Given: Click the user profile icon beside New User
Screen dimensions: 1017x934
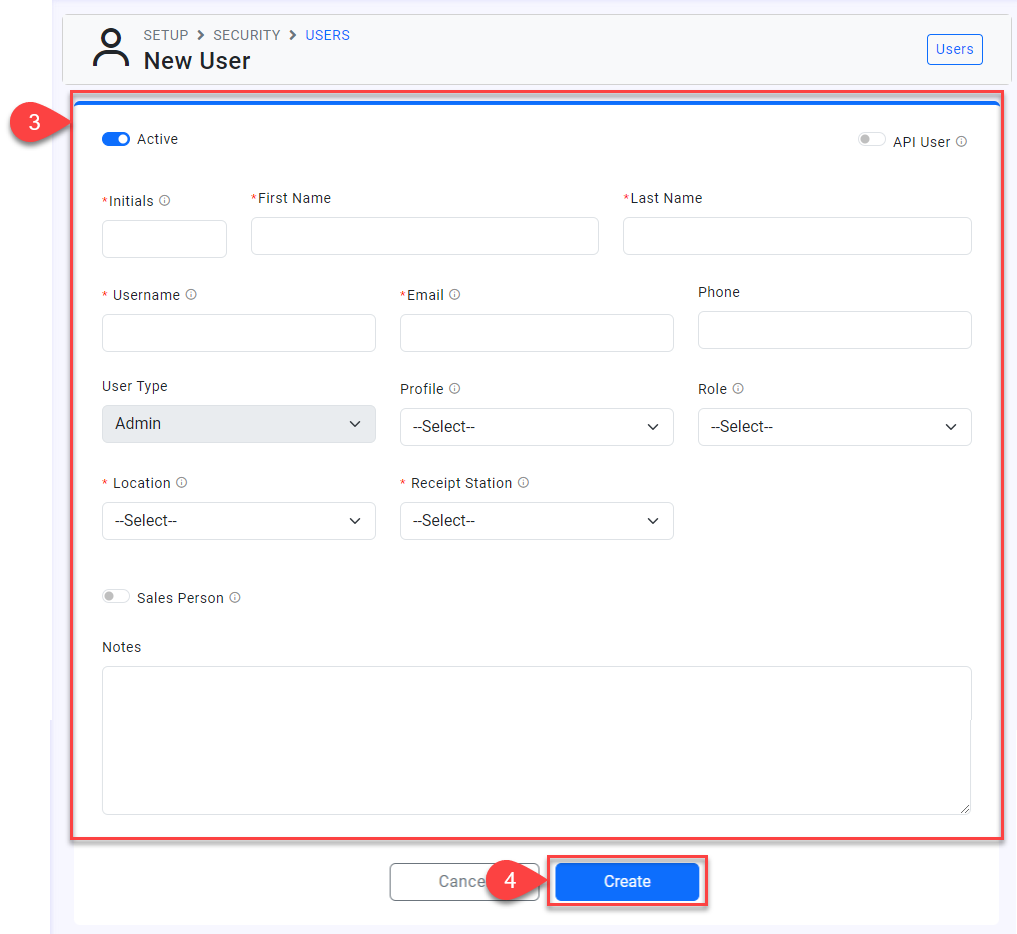Looking at the screenshot, I should (111, 47).
